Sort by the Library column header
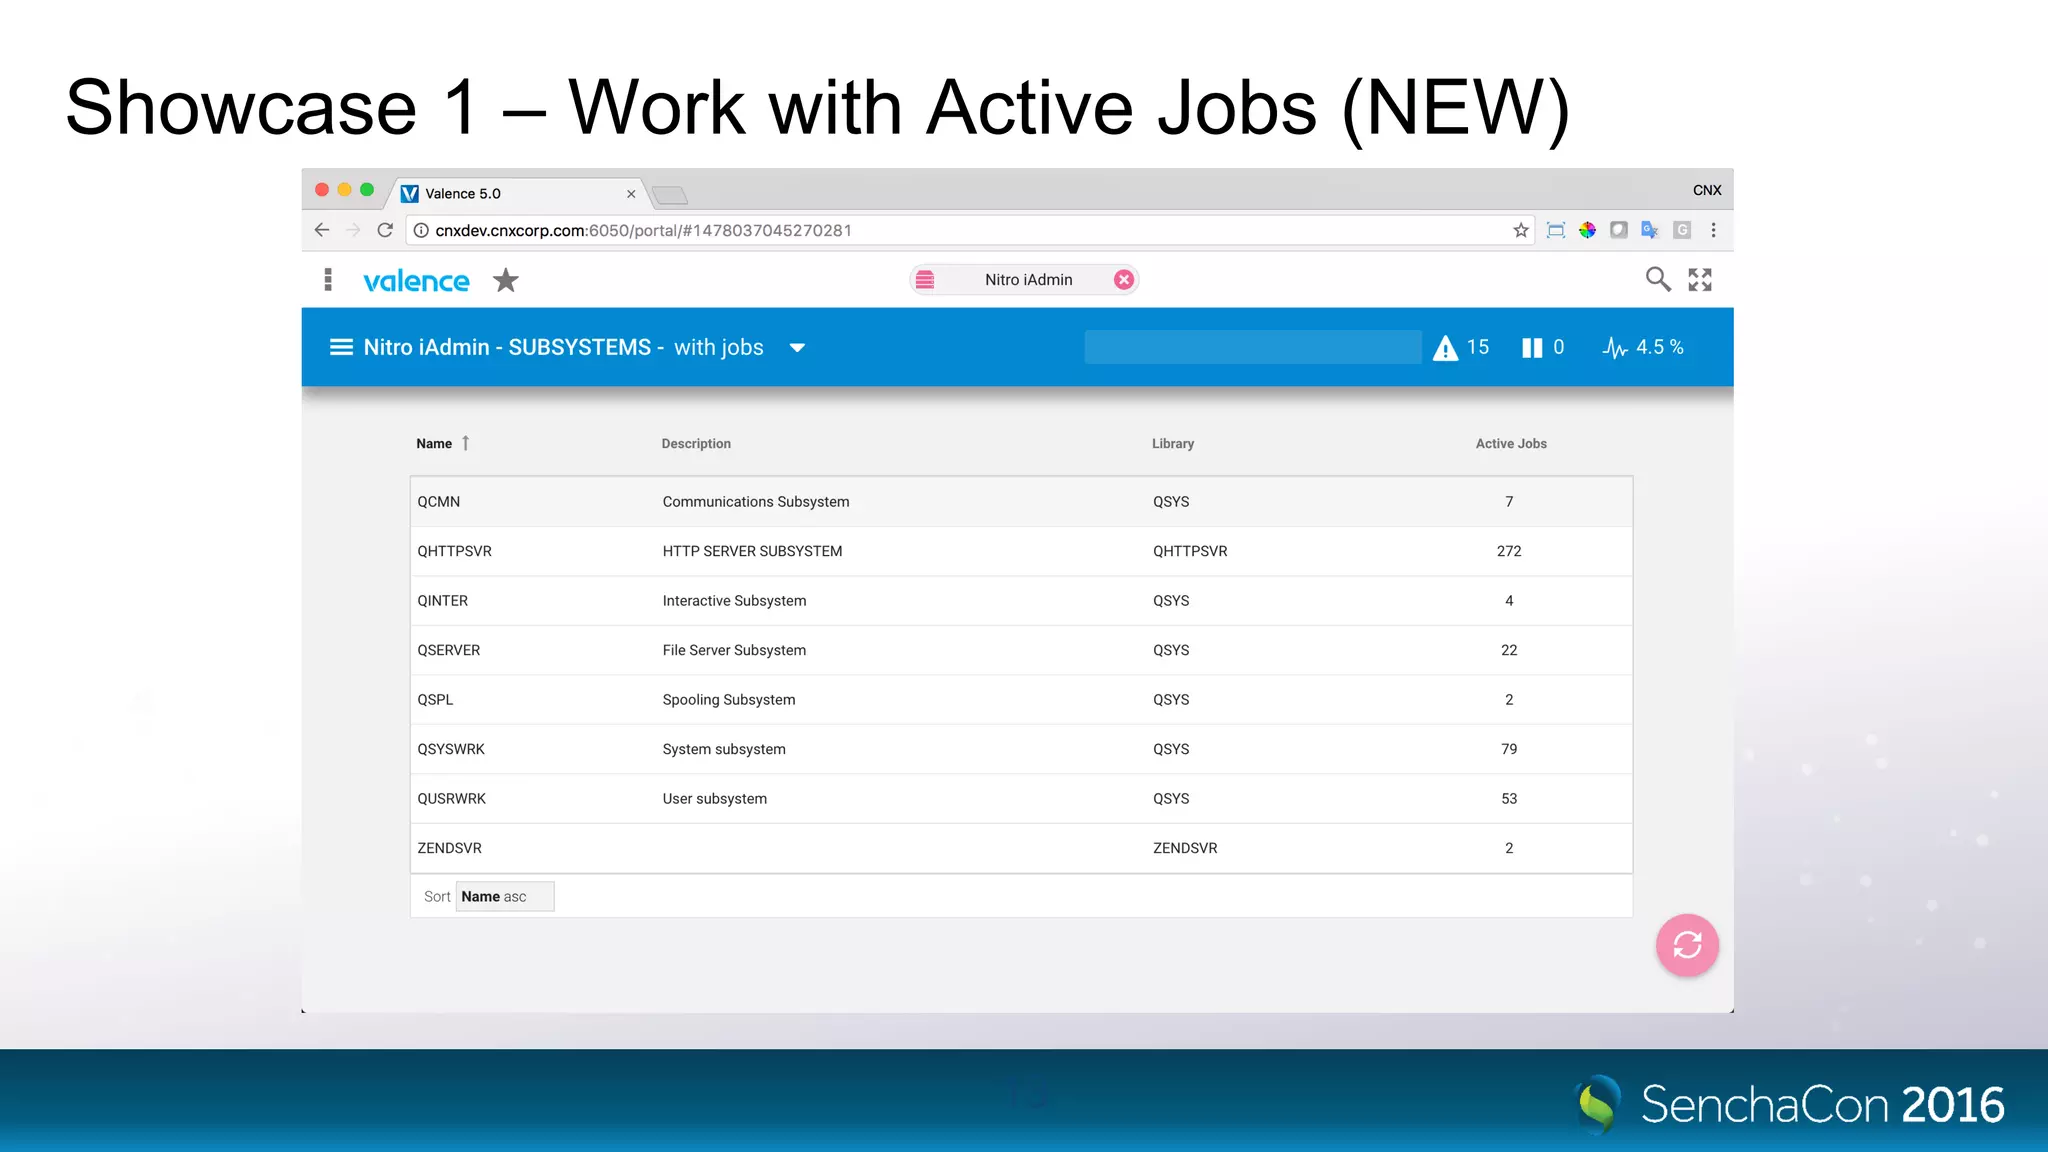Viewport: 2048px width, 1152px height. pos(1173,444)
